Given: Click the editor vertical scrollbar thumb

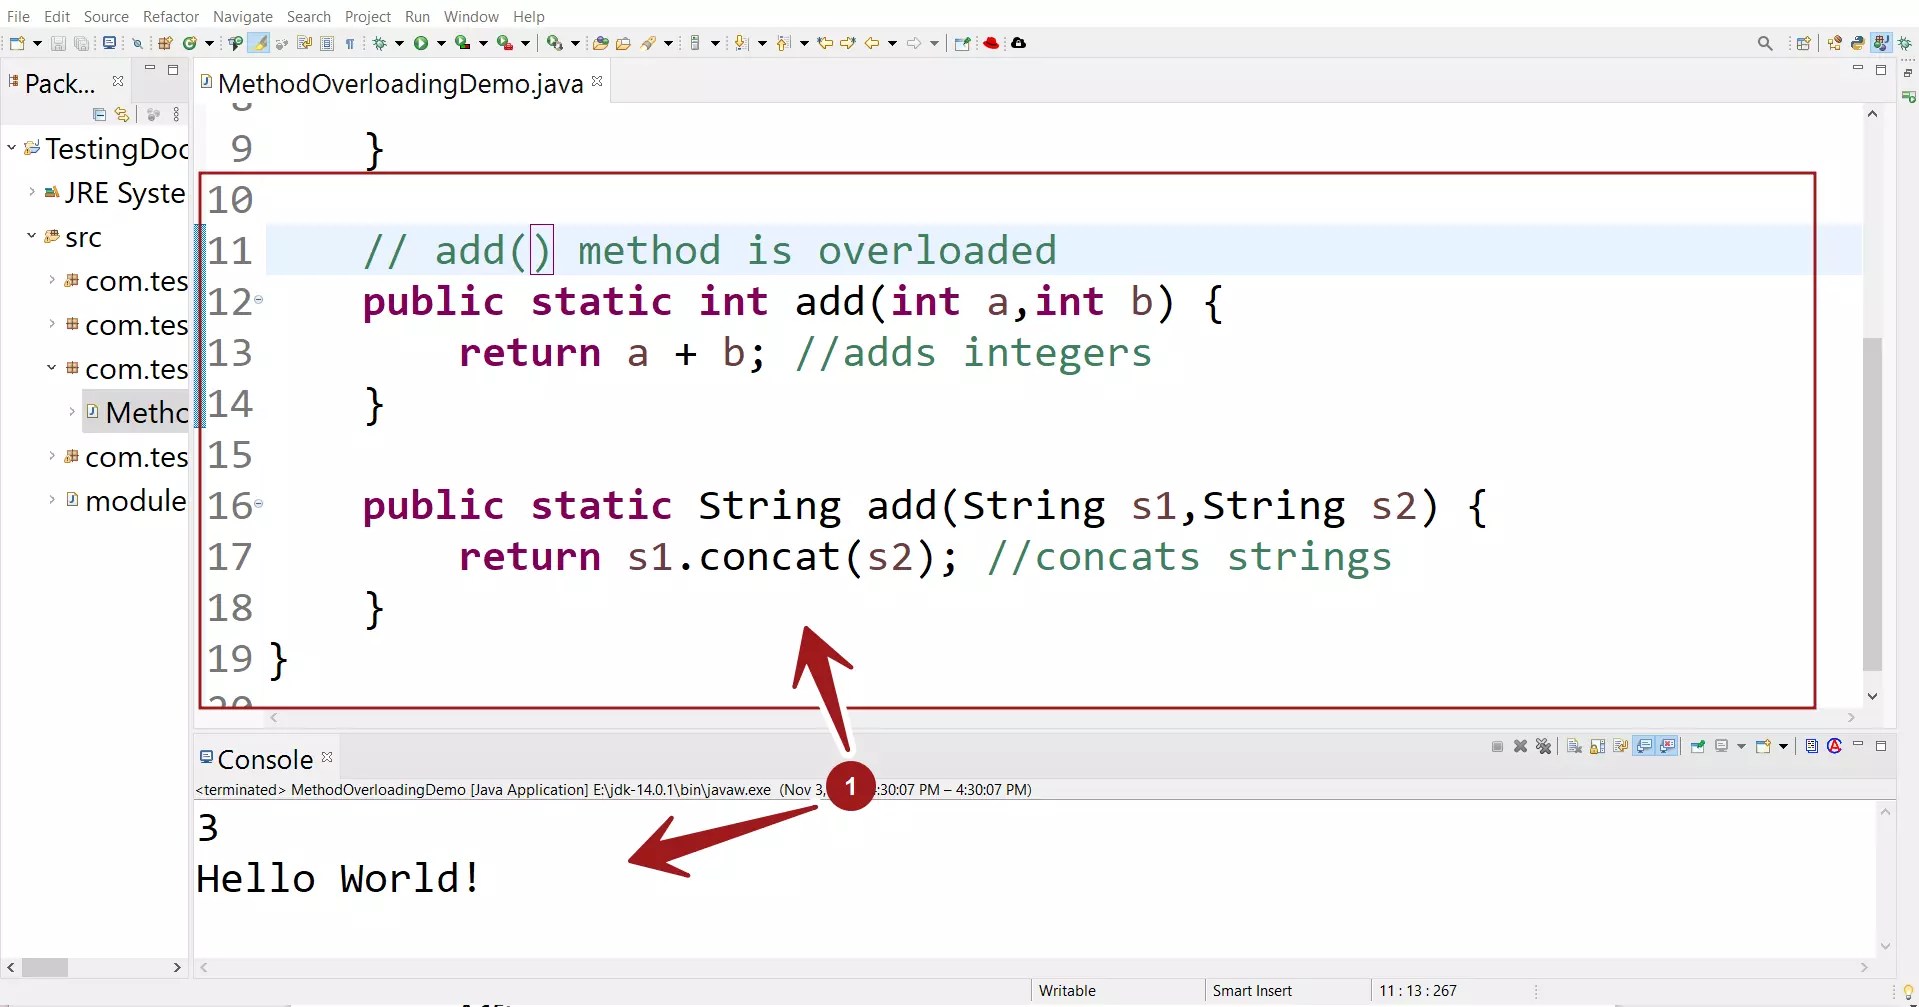Looking at the screenshot, I should point(1872,504).
